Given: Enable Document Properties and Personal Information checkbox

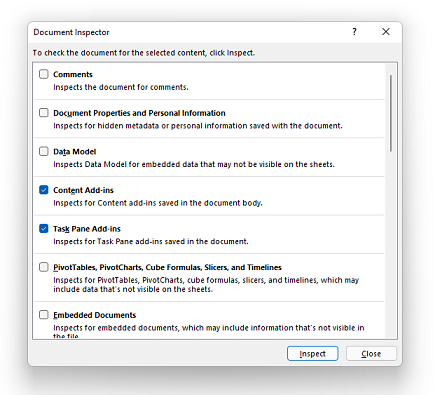Looking at the screenshot, I should coord(44,113).
